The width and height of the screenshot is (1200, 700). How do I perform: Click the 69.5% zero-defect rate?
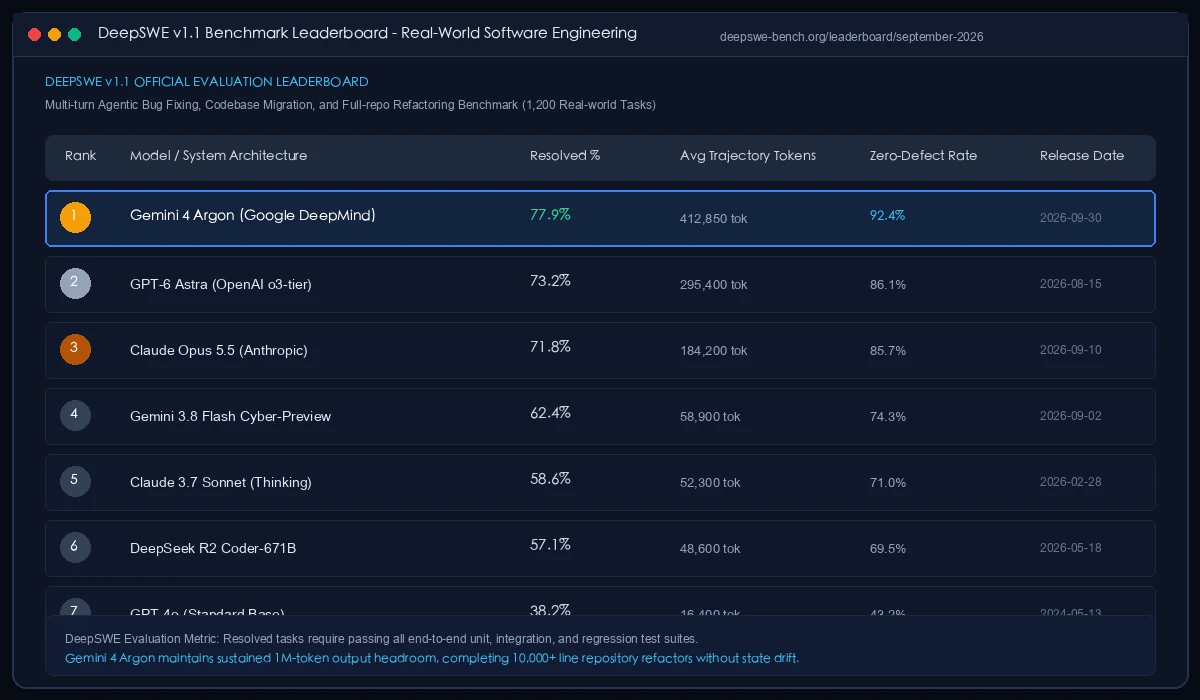click(888, 548)
